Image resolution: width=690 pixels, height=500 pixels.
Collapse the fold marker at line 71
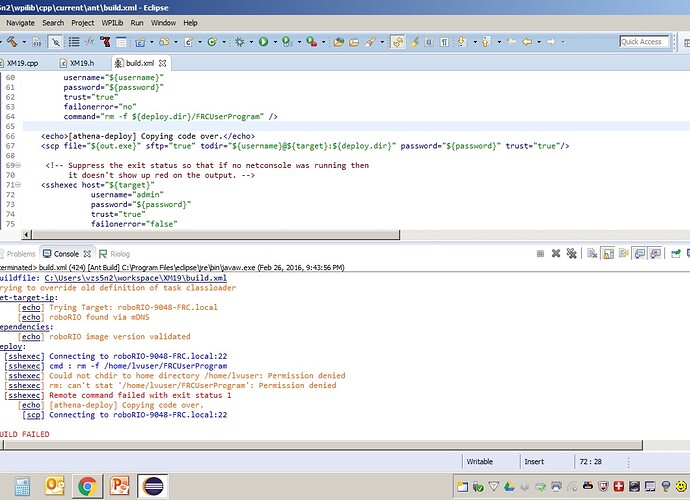(x=18, y=185)
